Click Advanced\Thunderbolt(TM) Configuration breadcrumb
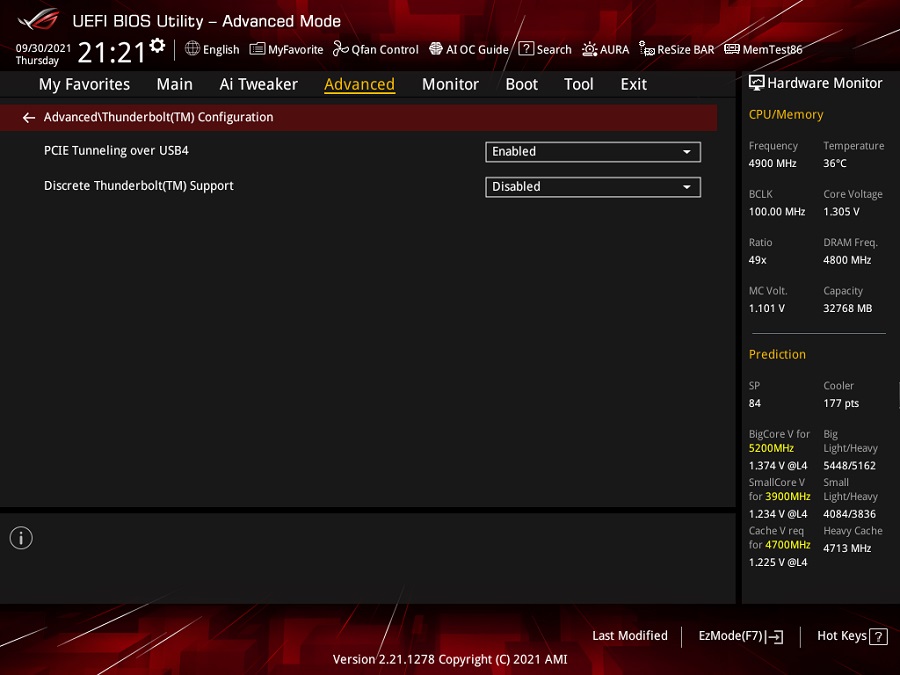The width and height of the screenshot is (900, 675). [x=158, y=117]
